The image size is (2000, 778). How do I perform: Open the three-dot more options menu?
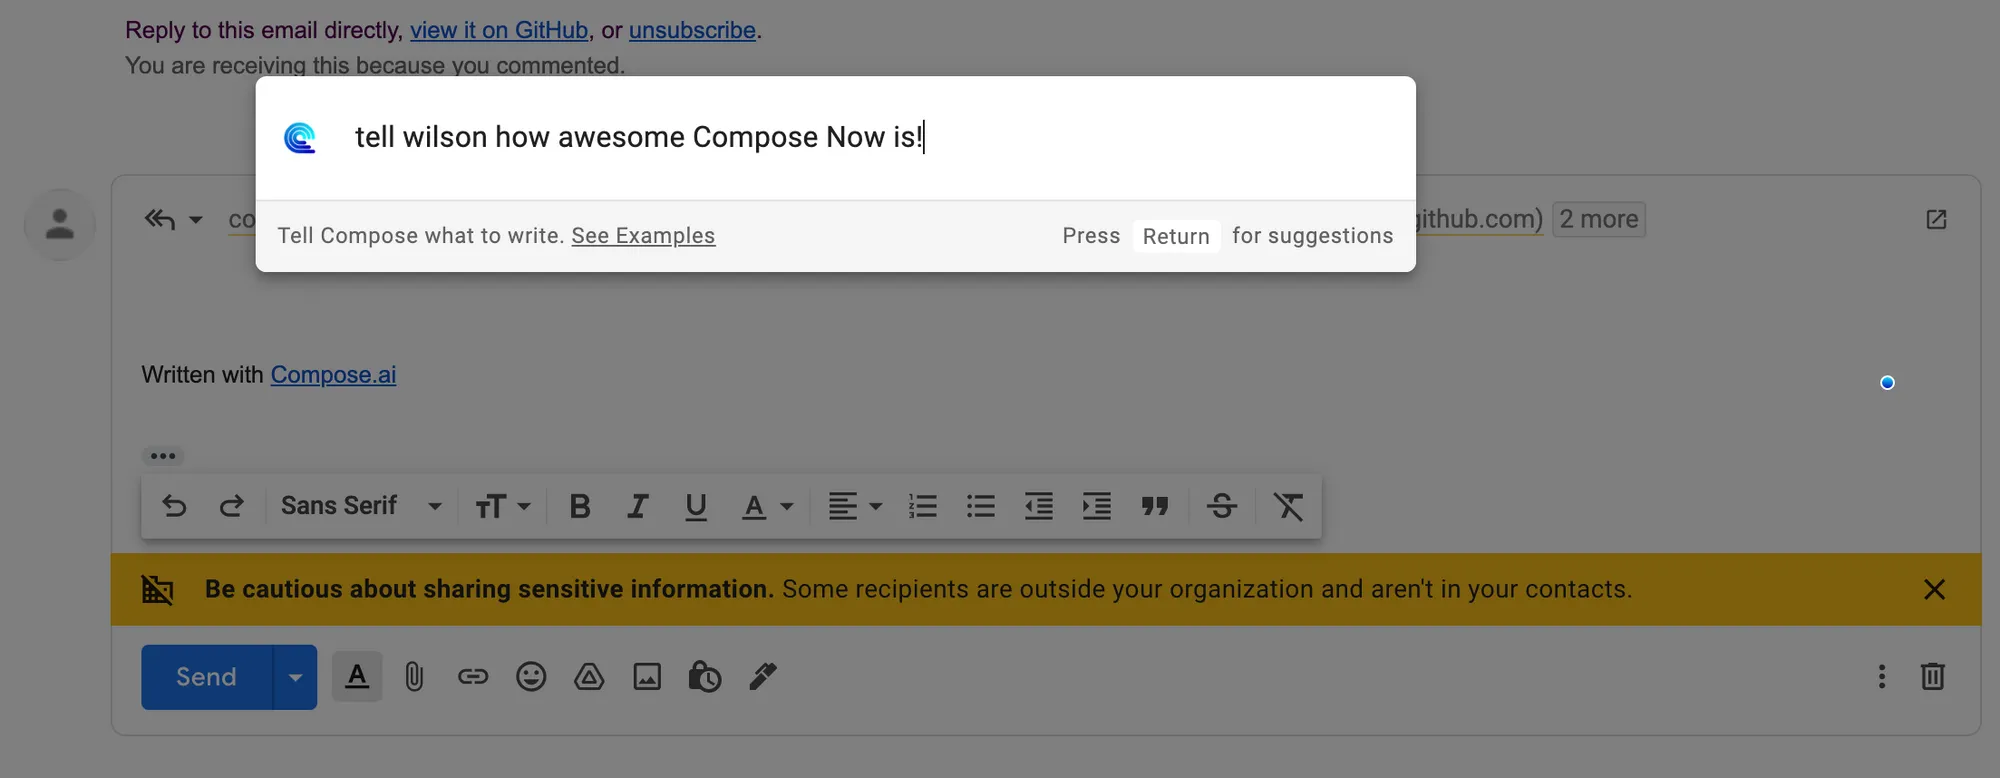(x=1881, y=677)
